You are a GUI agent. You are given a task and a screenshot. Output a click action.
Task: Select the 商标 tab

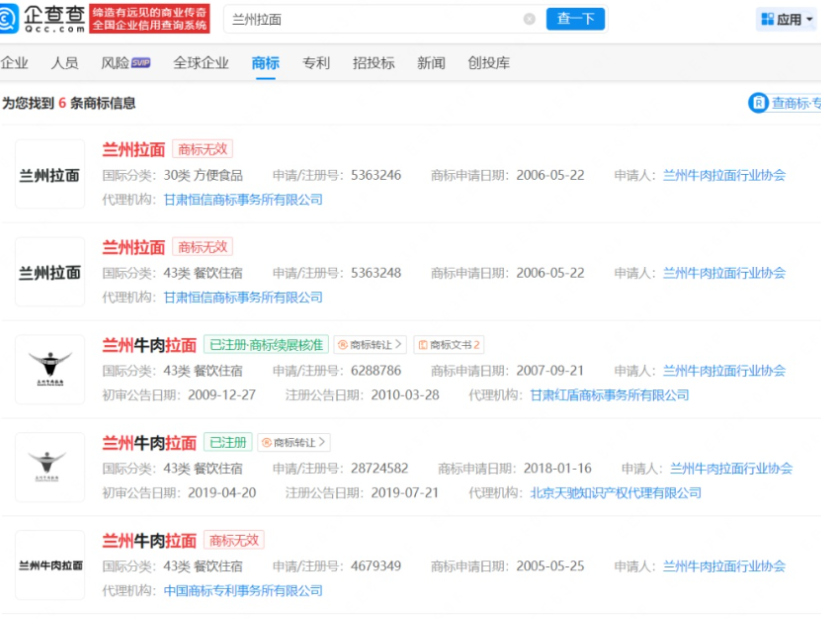265,63
